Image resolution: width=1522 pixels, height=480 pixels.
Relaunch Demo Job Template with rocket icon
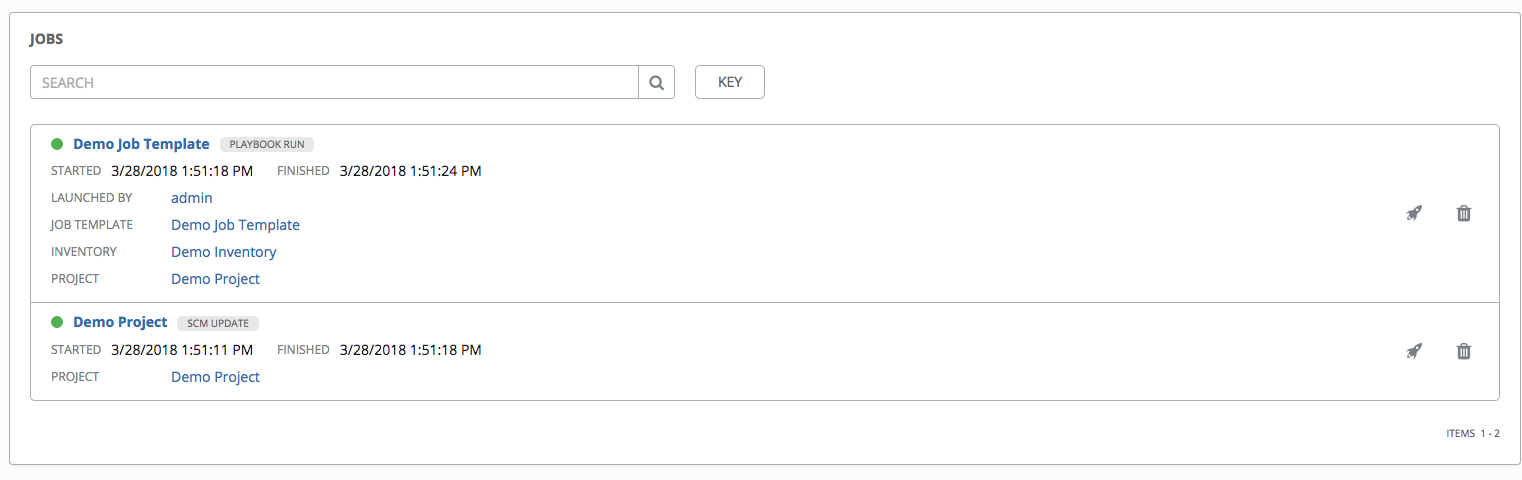(1414, 213)
